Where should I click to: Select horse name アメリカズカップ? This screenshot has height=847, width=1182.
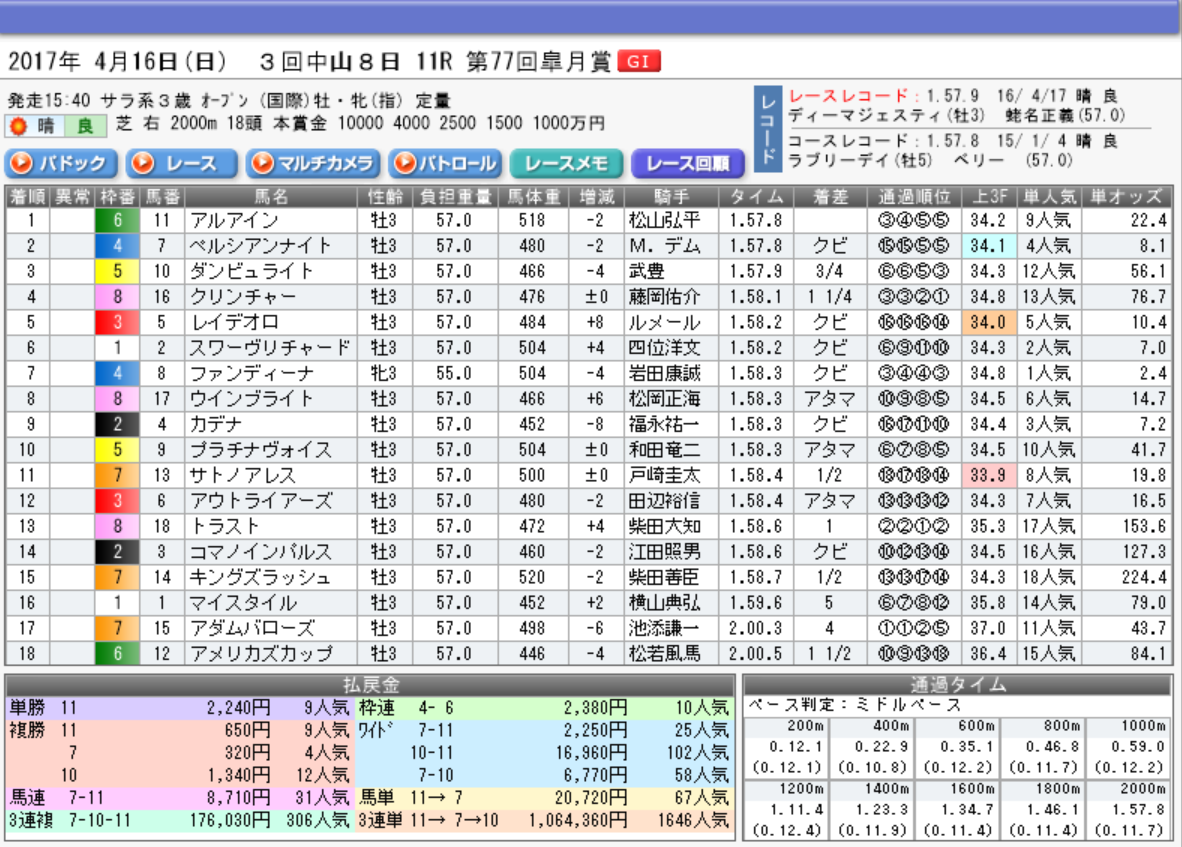[x=260, y=653]
